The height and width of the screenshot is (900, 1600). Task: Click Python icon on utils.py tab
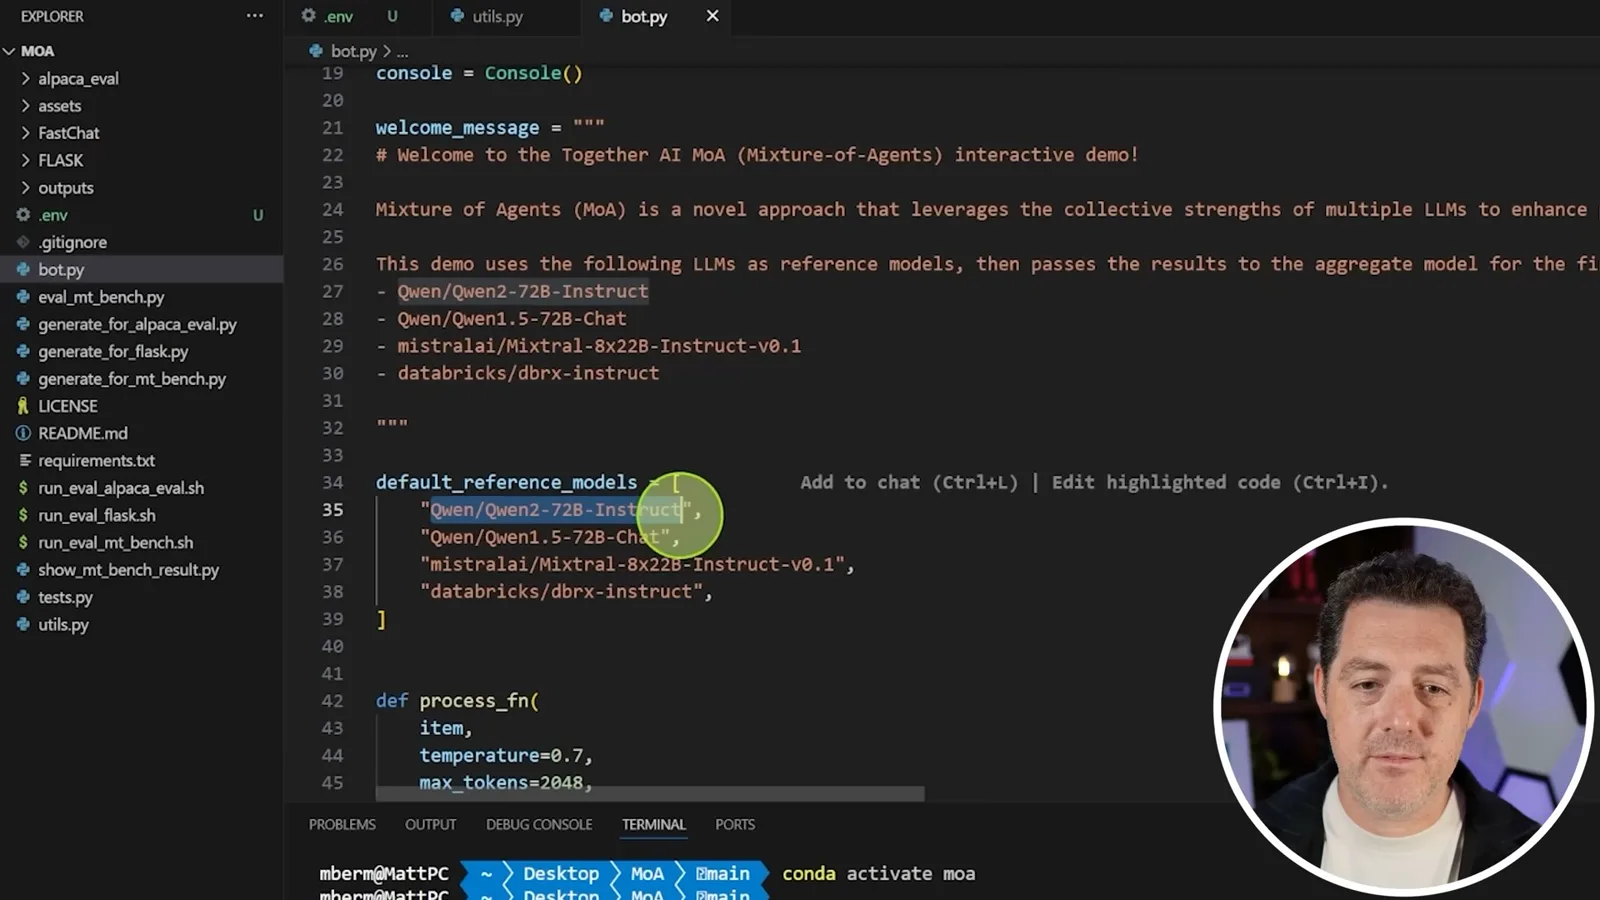[x=457, y=16]
